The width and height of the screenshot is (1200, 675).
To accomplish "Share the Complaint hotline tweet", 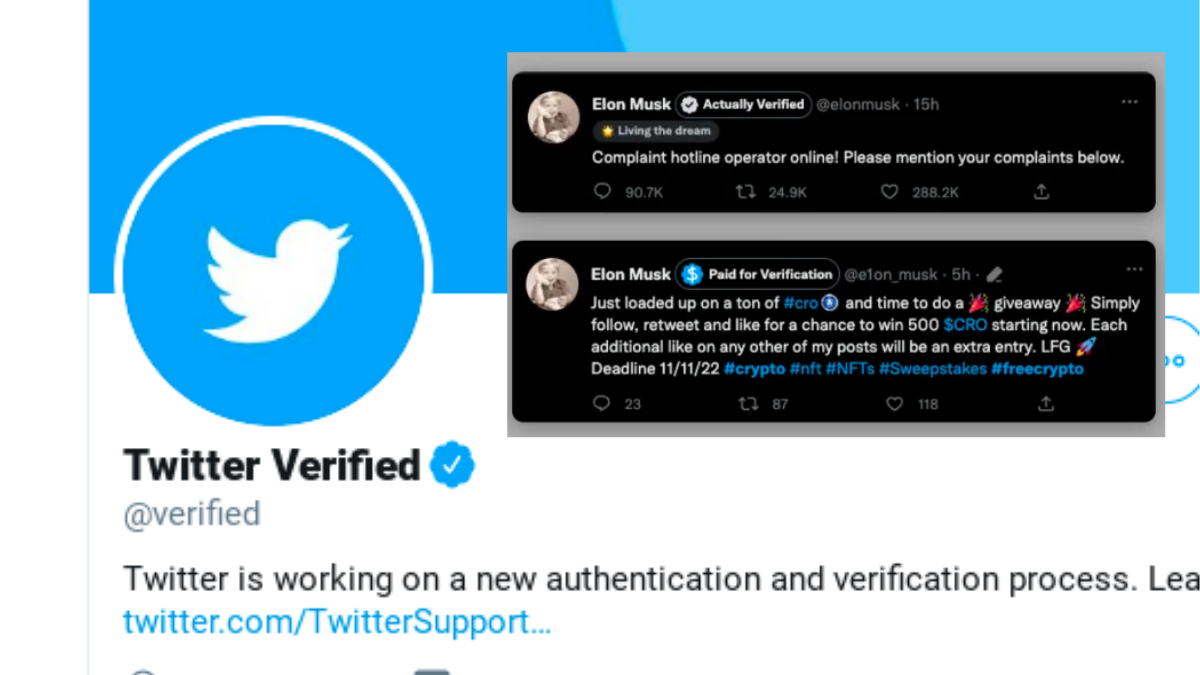I will [x=1041, y=190].
